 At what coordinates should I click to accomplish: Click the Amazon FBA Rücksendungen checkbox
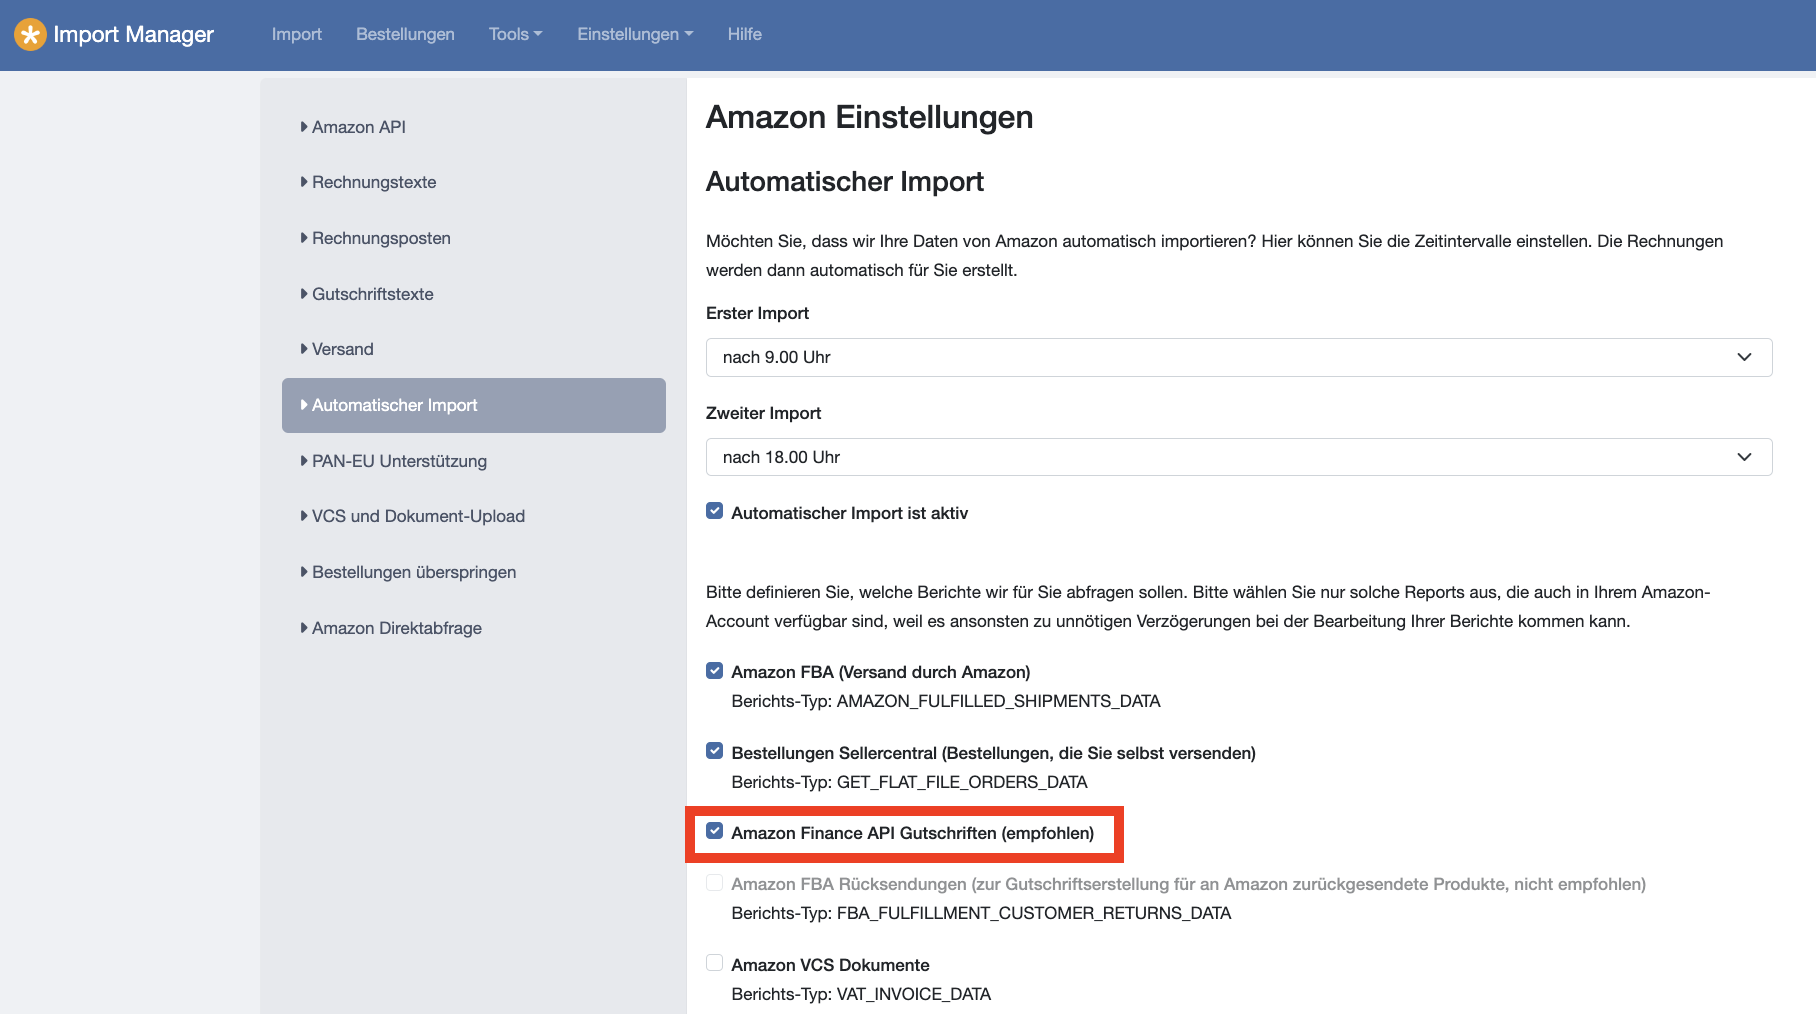coord(715,883)
